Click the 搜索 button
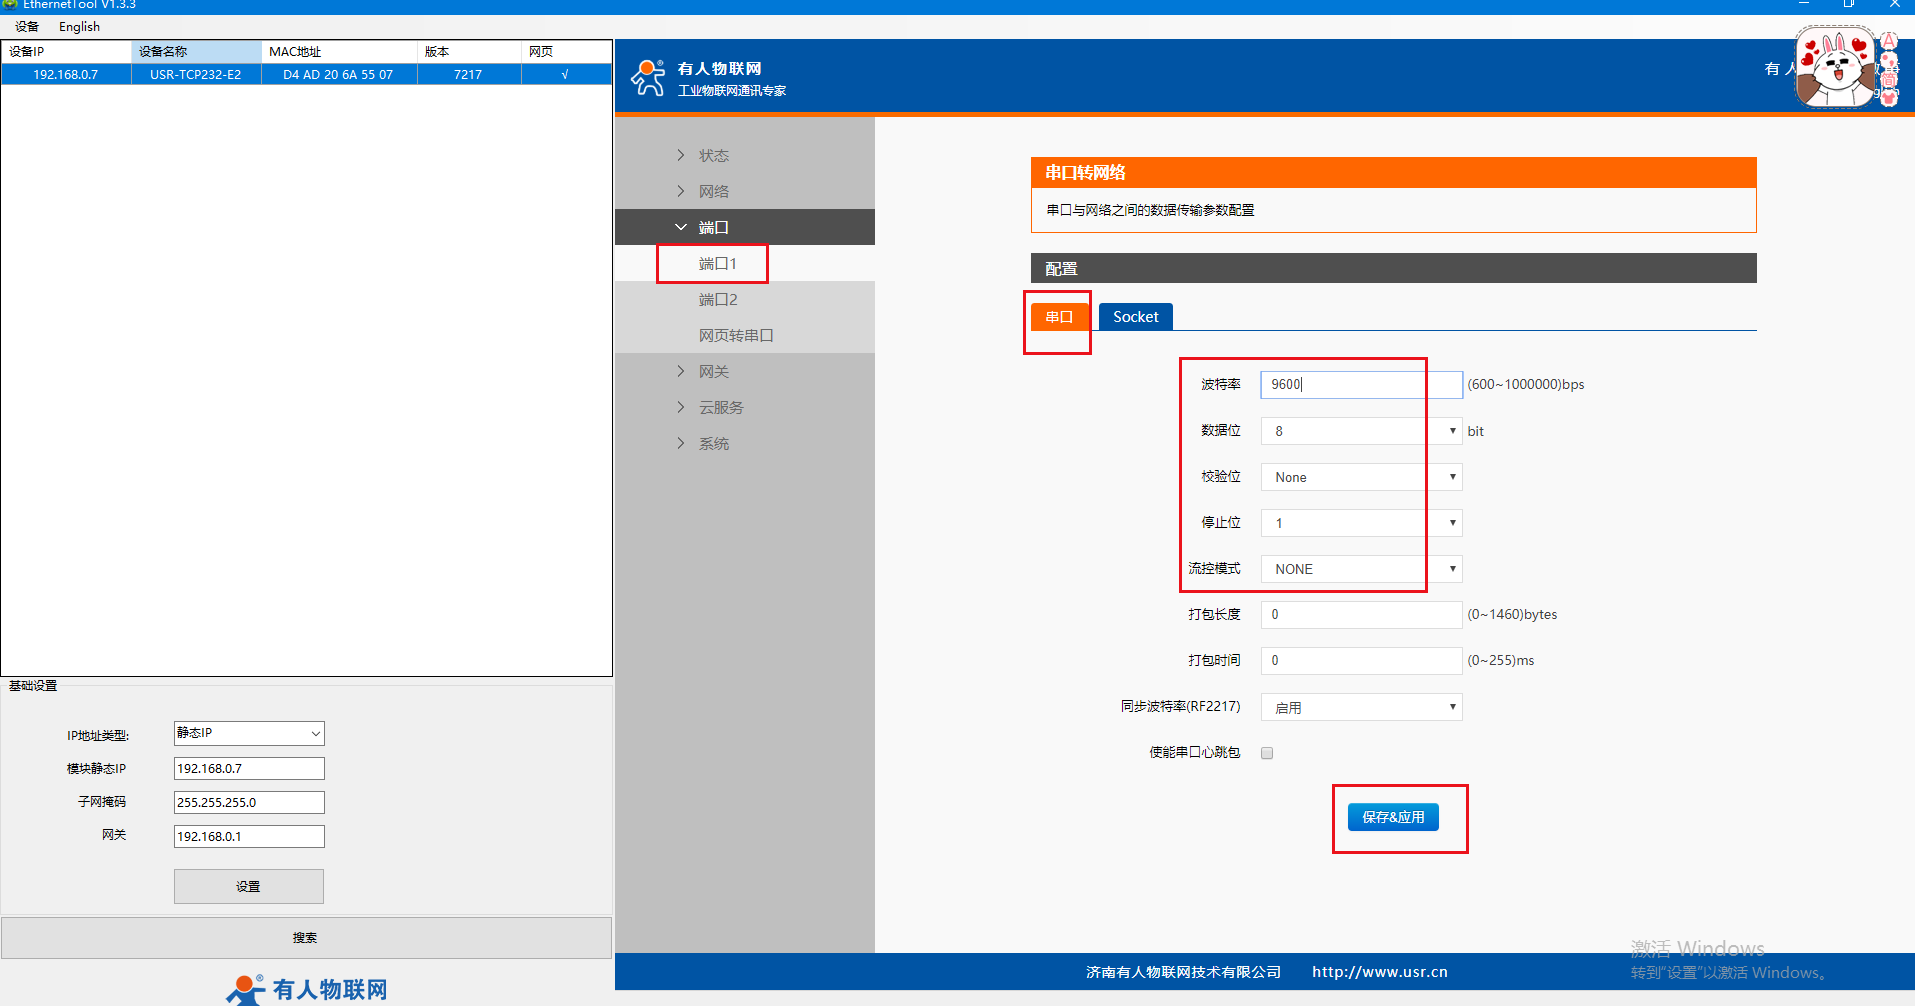 (x=305, y=938)
